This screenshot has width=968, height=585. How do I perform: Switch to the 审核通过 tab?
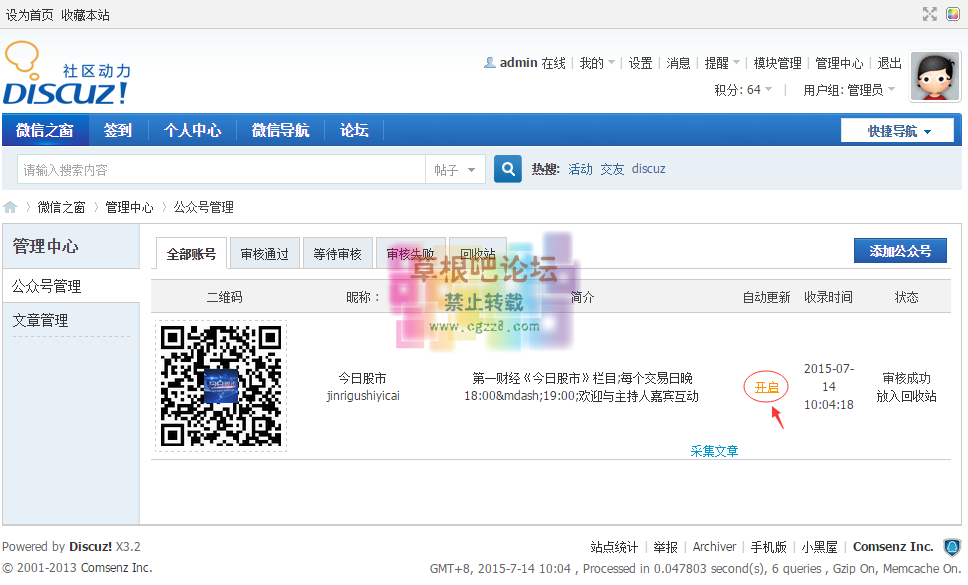tap(264, 253)
